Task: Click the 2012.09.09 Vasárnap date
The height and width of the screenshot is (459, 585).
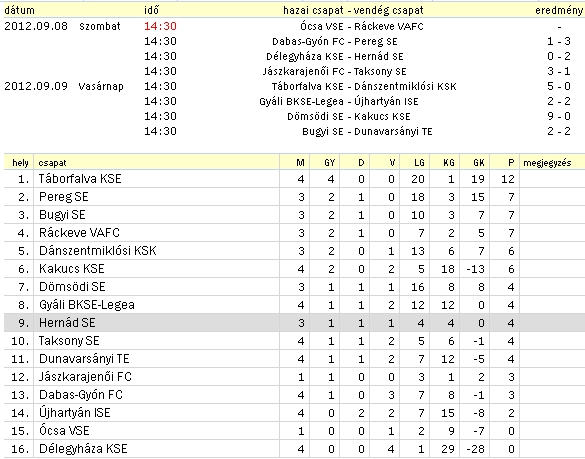Action: [64, 86]
